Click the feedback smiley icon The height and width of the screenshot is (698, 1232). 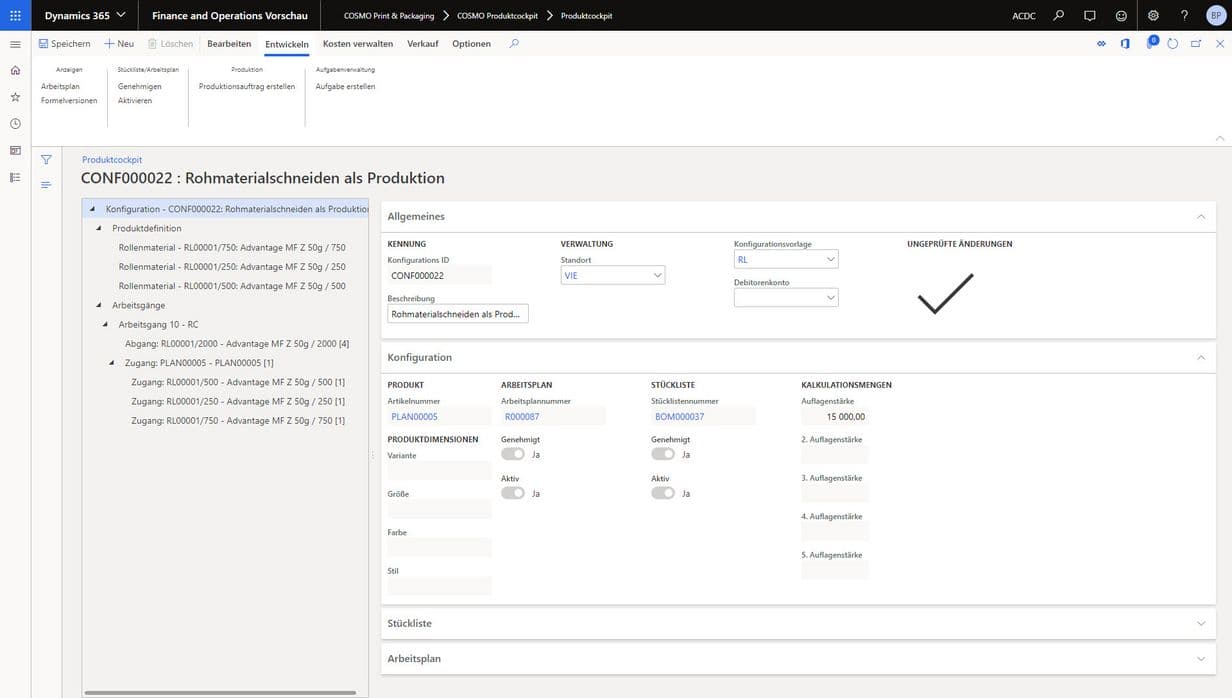pos(1121,15)
